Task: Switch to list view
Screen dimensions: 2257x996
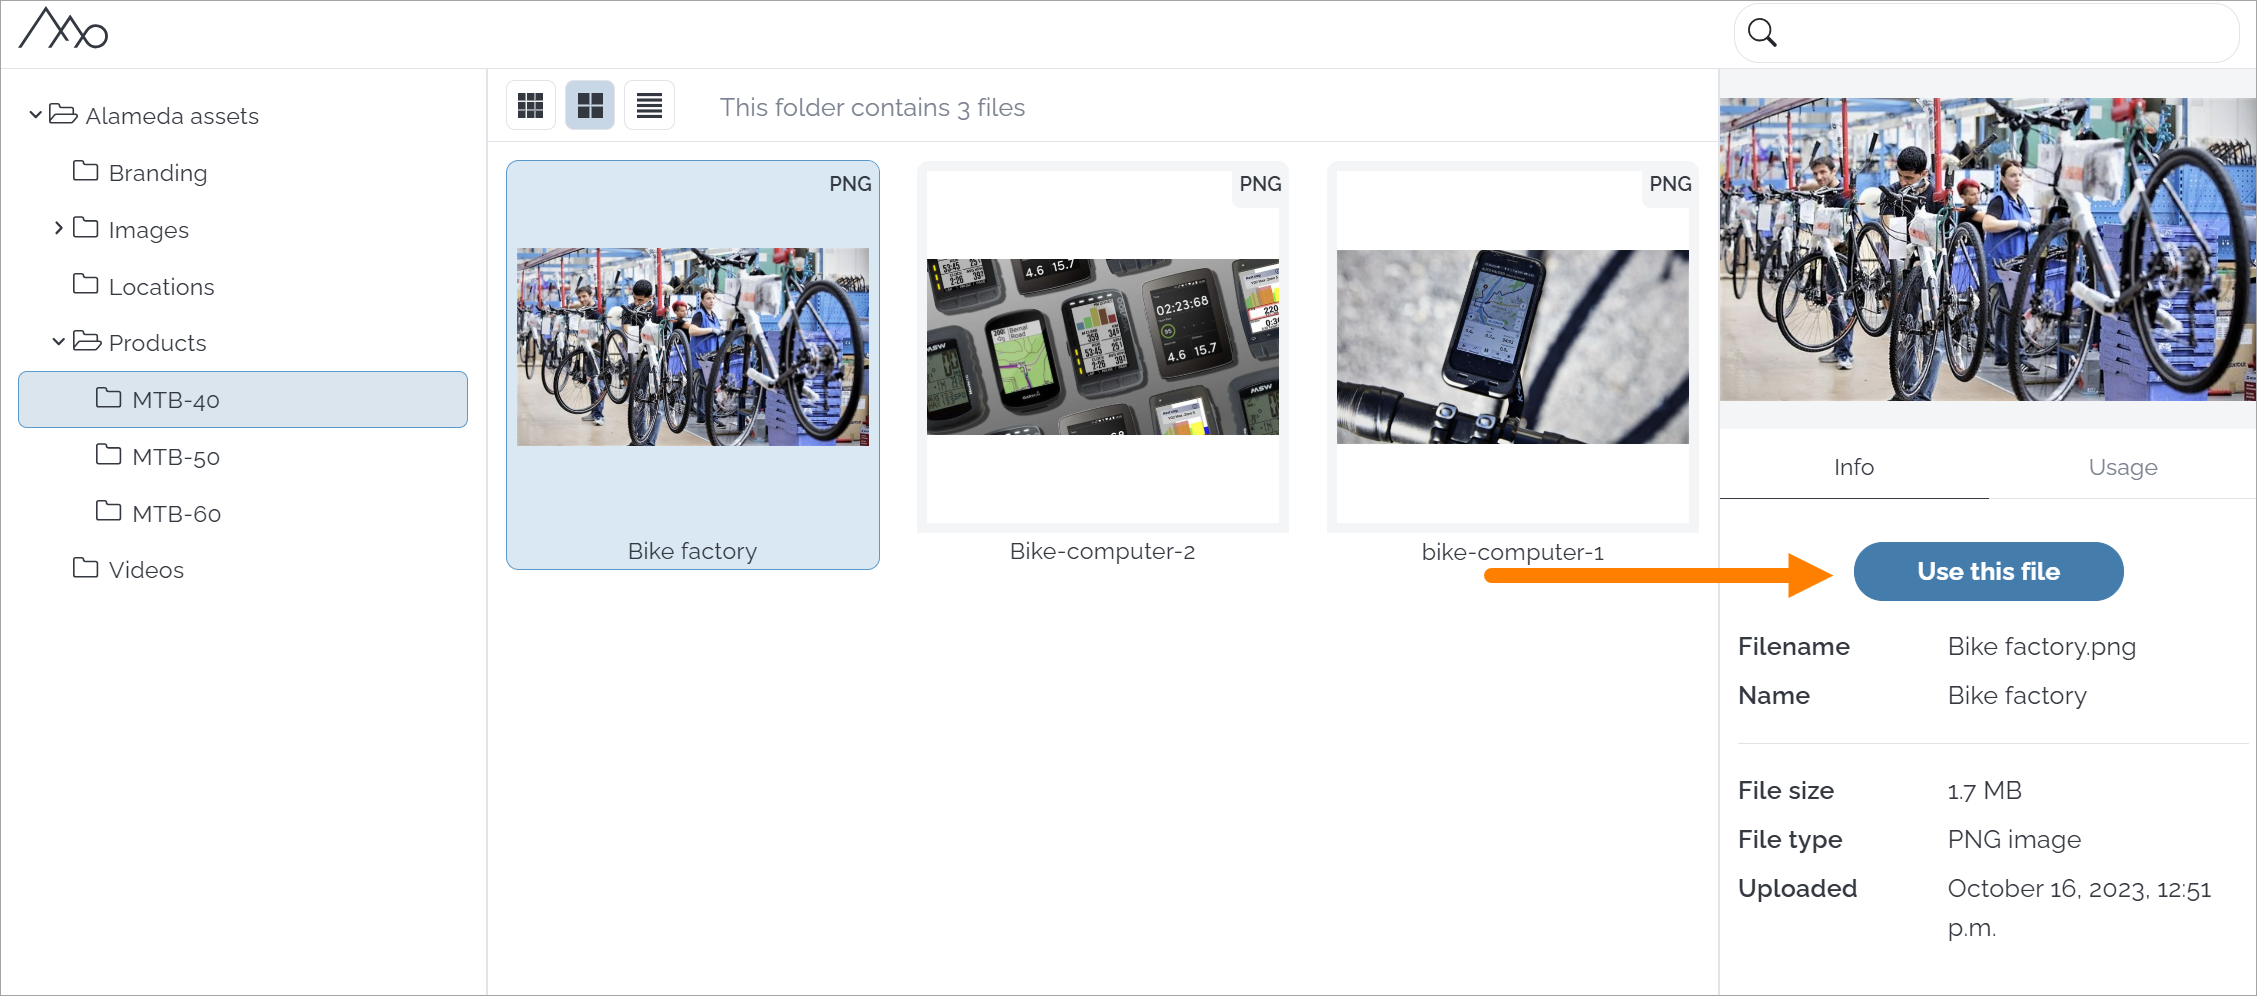Action: pos(649,105)
